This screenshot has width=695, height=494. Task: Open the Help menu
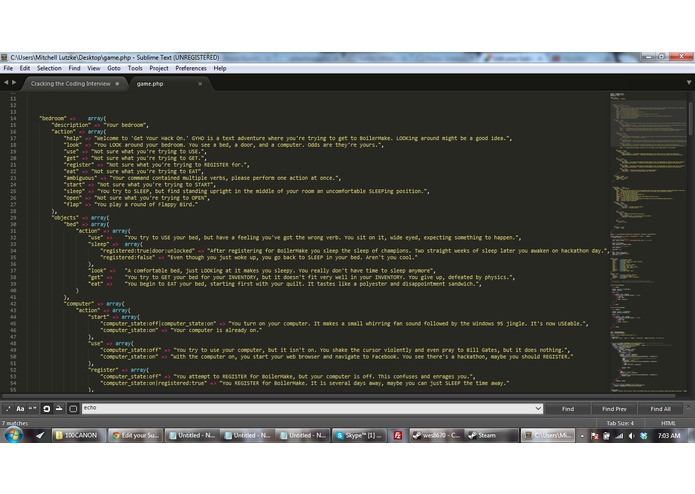[220, 68]
